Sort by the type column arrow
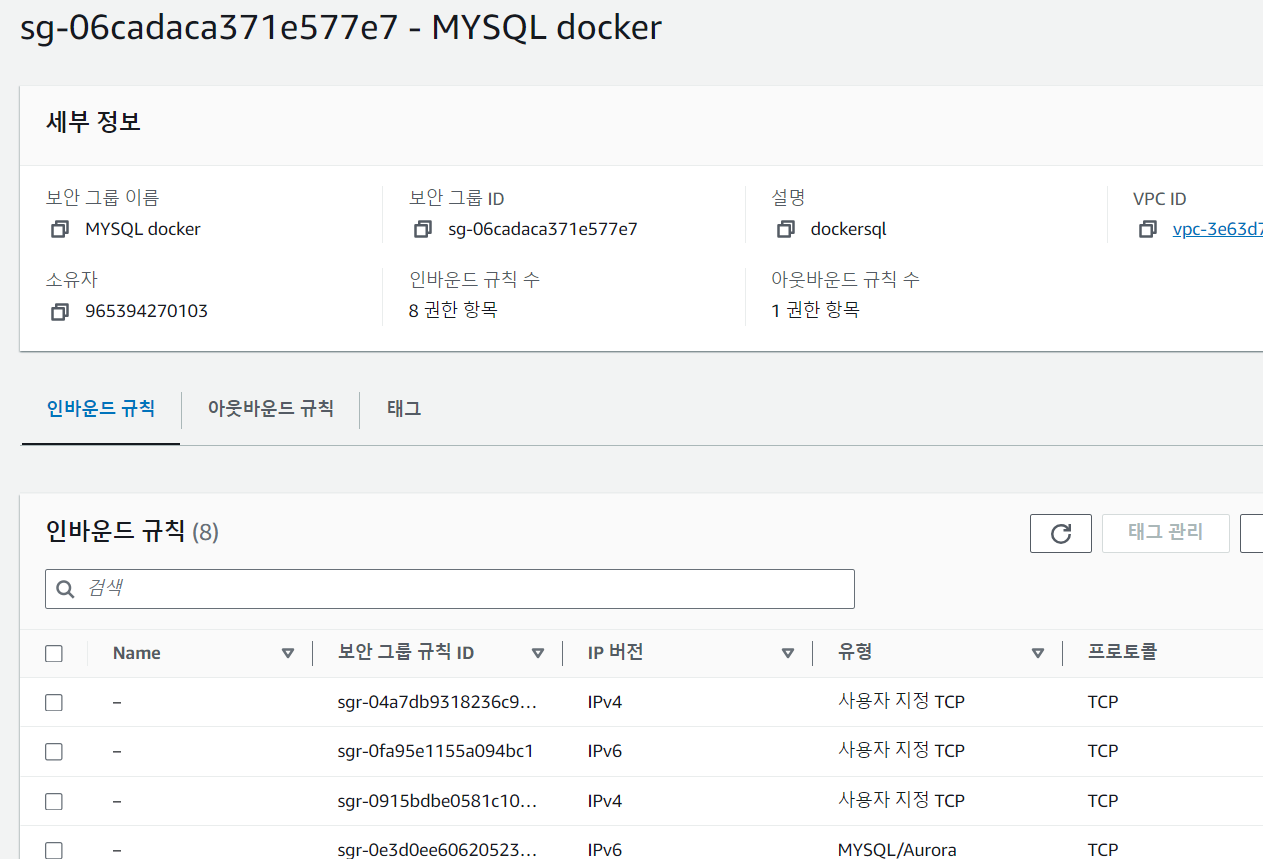1263x859 pixels. click(x=1038, y=653)
